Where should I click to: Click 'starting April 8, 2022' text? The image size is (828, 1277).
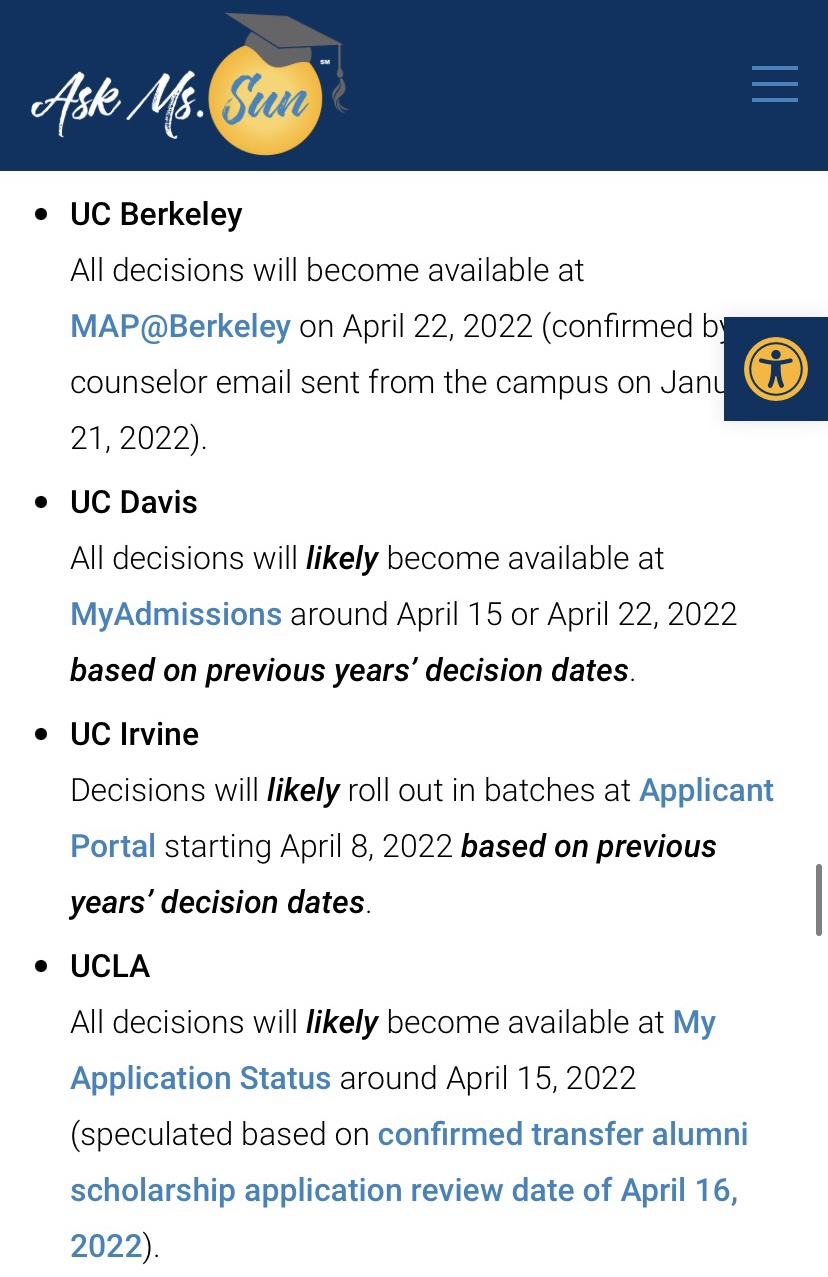click(x=308, y=846)
